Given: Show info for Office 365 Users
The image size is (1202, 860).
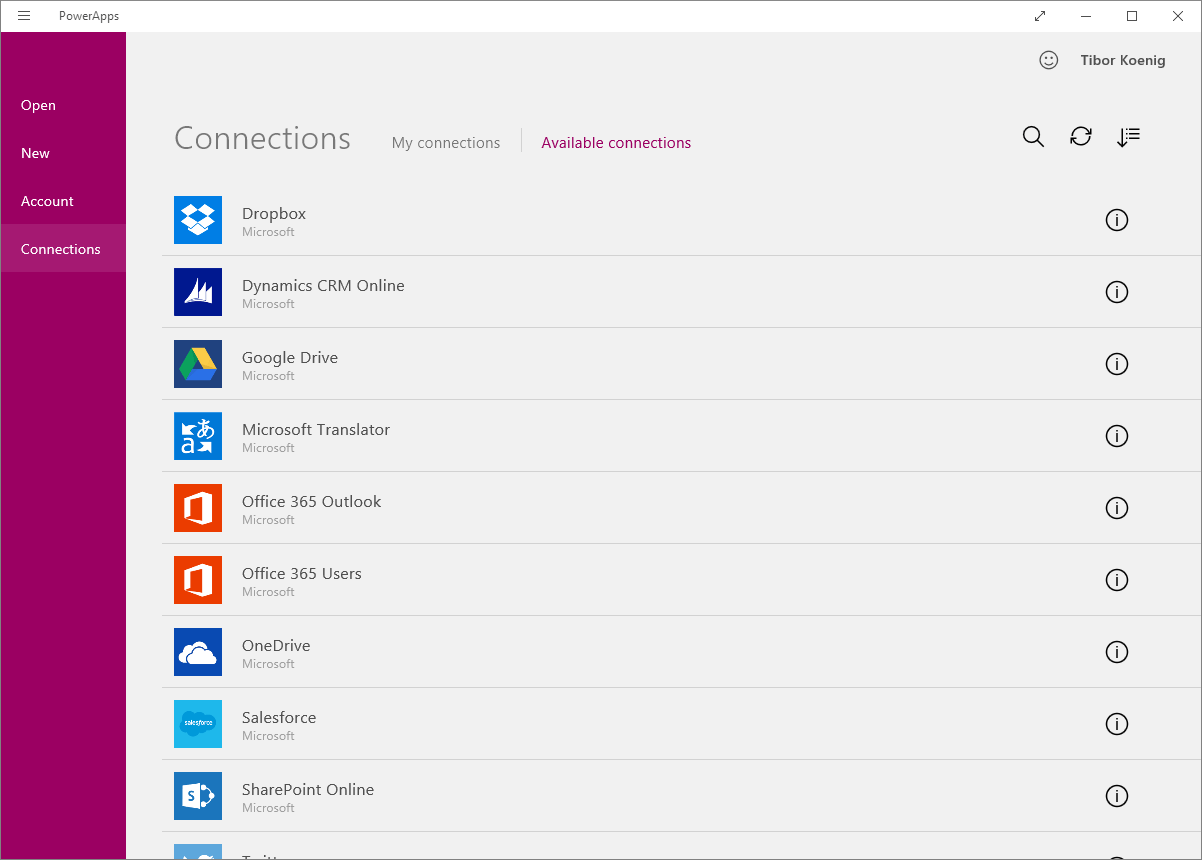Looking at the screenshot, I should (x=1117, y=580).
